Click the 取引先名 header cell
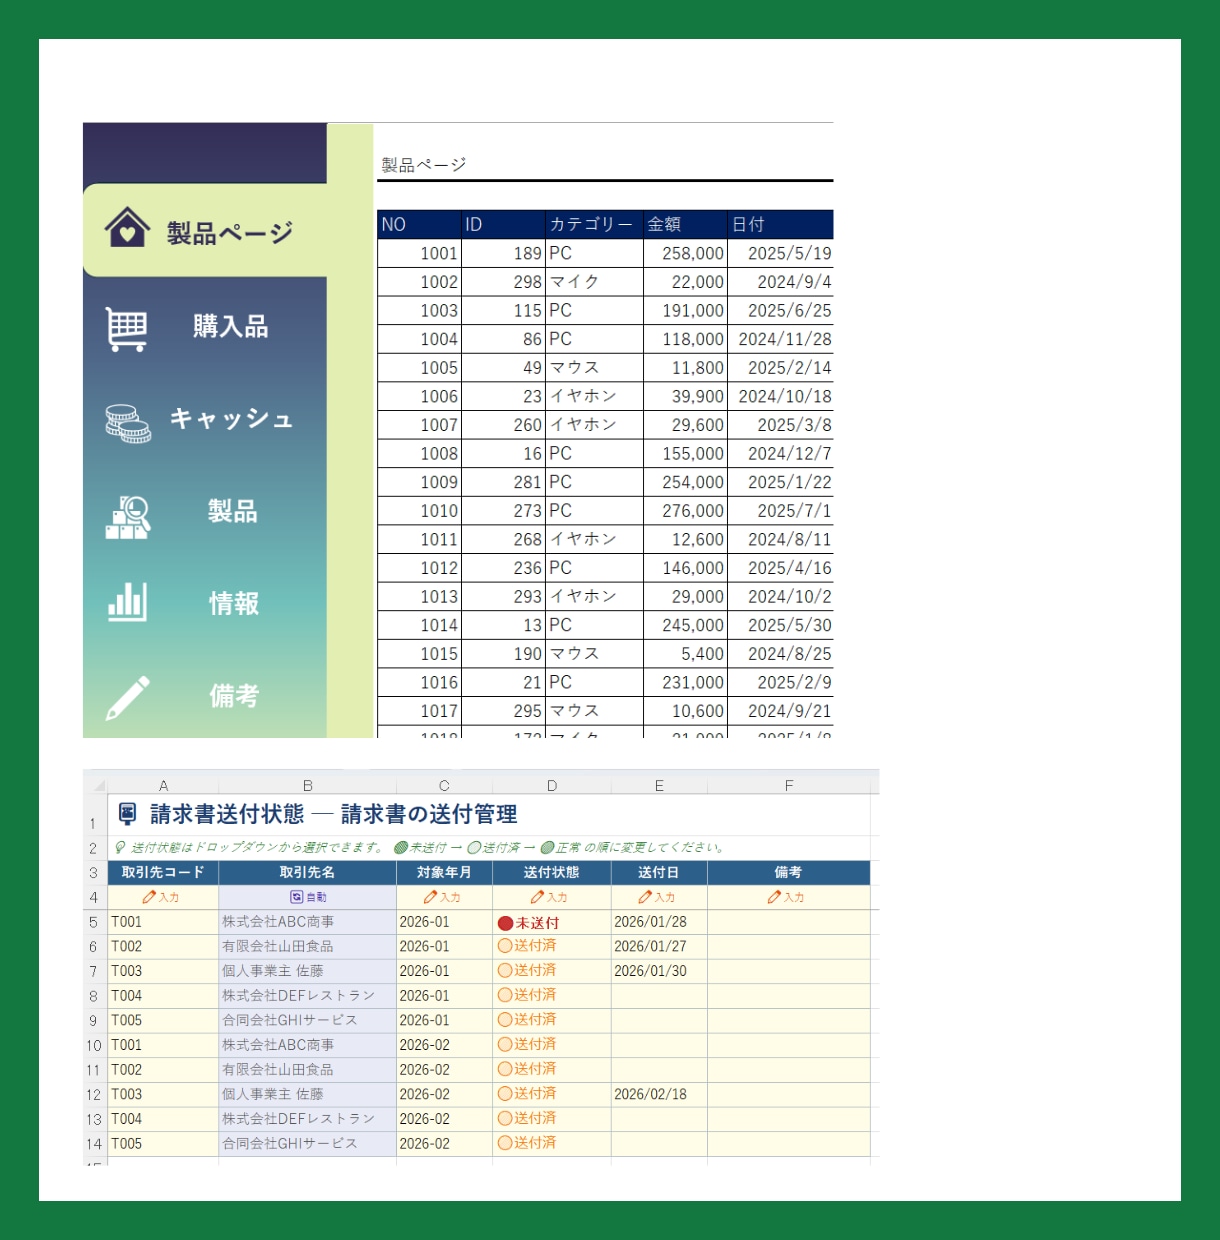The image size is (1220, 1240). pos(307,872)
